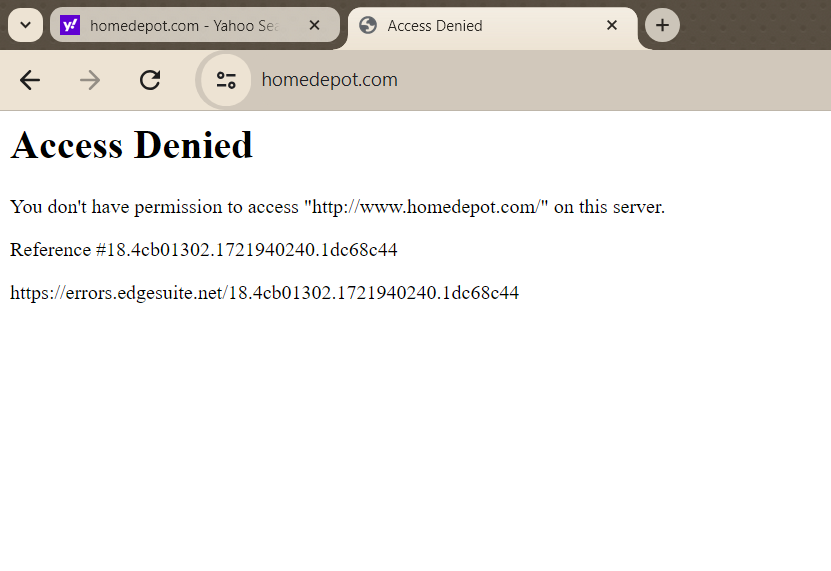Switch to the homedepot.com Yahoo Search tab
Image resolution: width=831 pixels, height=571 pixels.
tap(195, 25)
